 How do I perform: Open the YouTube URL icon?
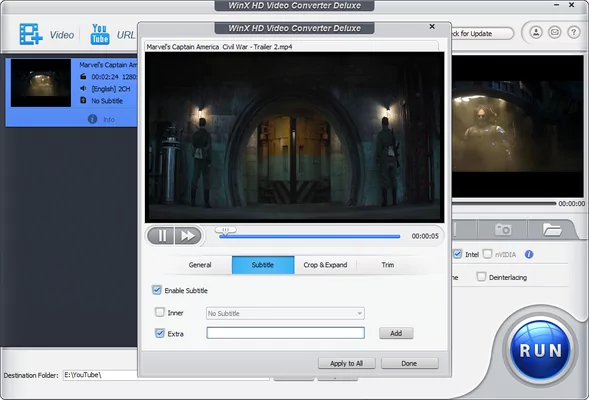point(100,34)
